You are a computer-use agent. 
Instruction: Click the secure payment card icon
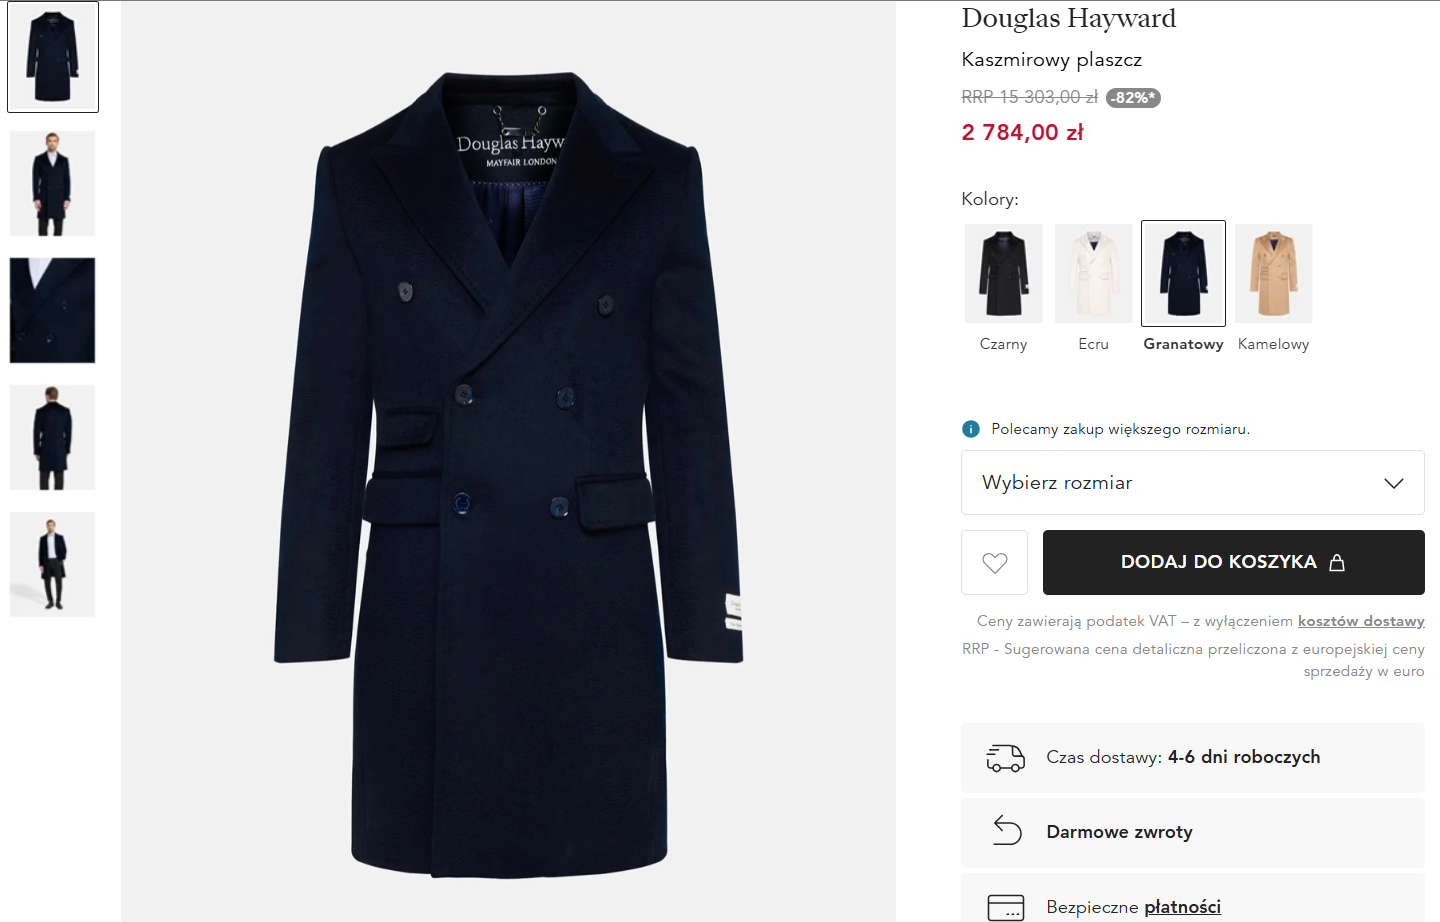tap(1005, 907)
